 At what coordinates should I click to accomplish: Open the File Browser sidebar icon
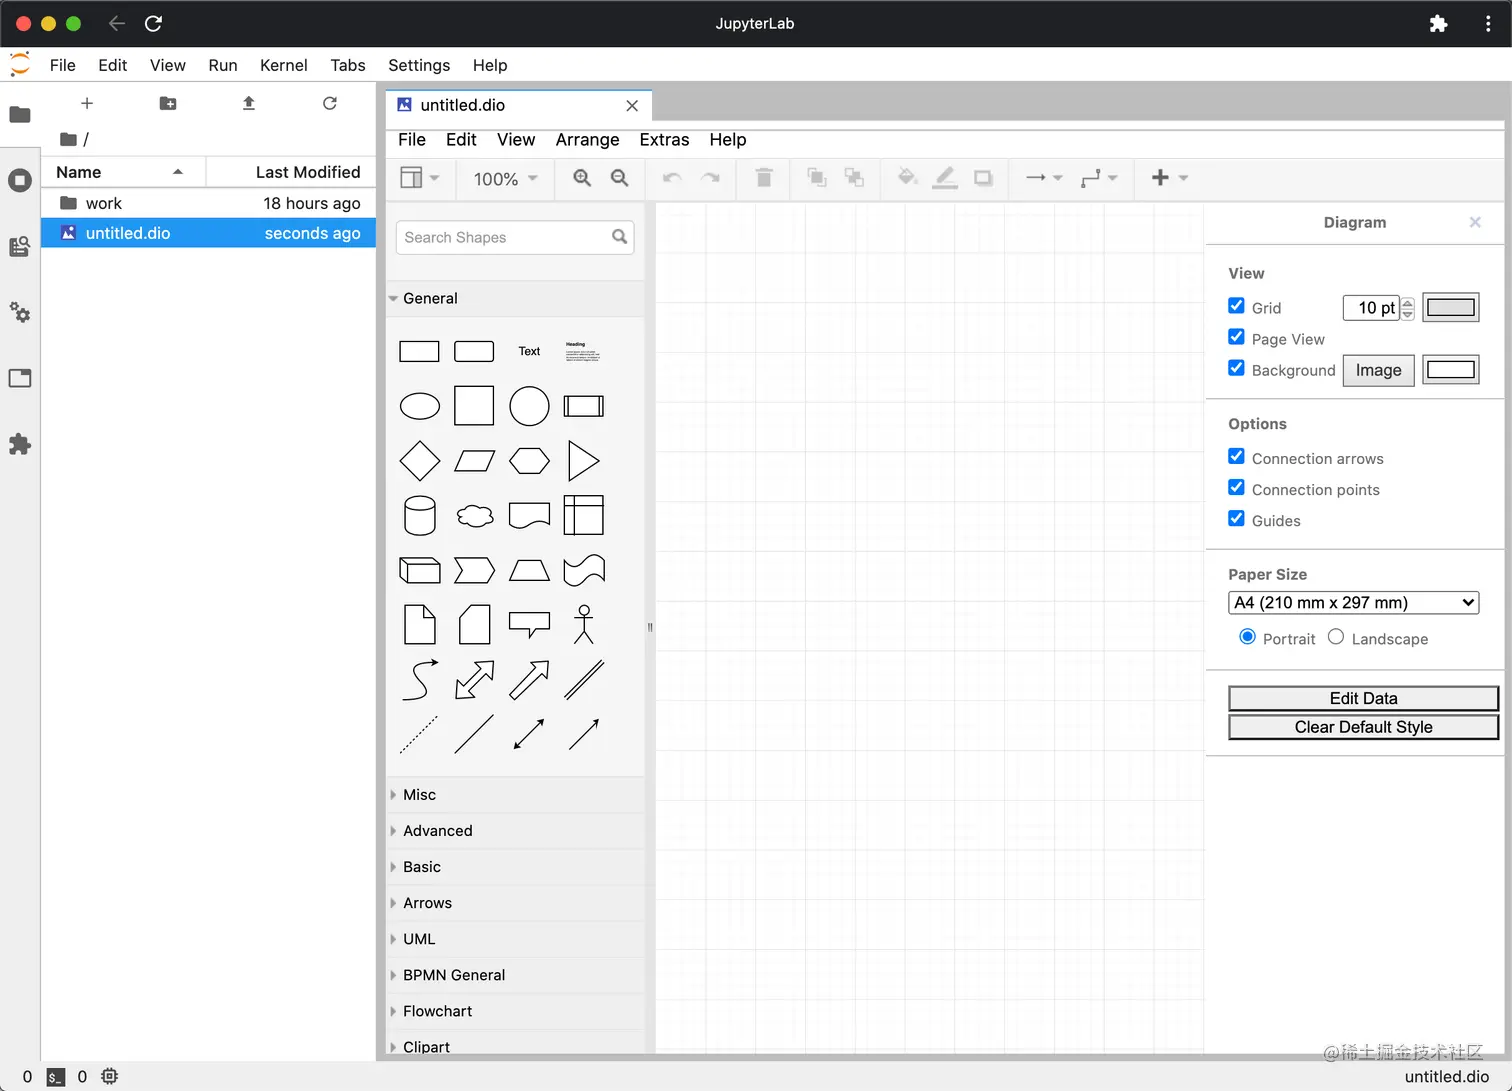(20, 114)
